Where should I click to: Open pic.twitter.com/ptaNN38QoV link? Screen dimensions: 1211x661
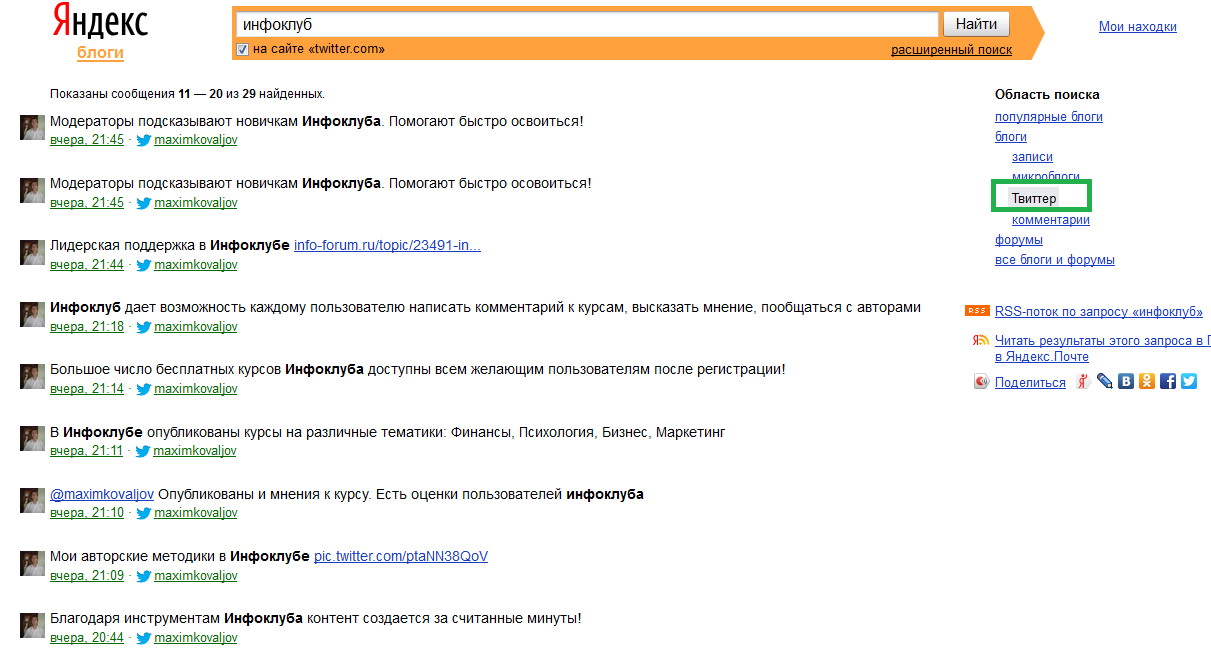click(x=401, y=556)
